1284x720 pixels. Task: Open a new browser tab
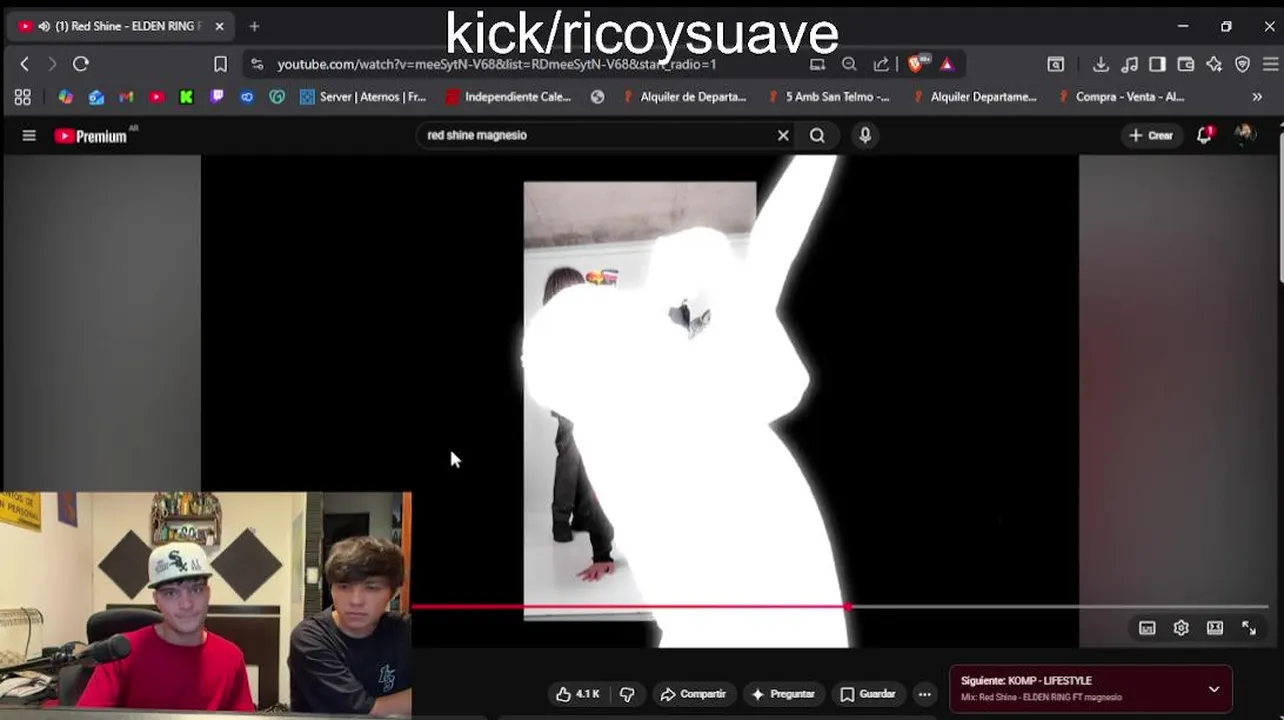tap(254, 26)
